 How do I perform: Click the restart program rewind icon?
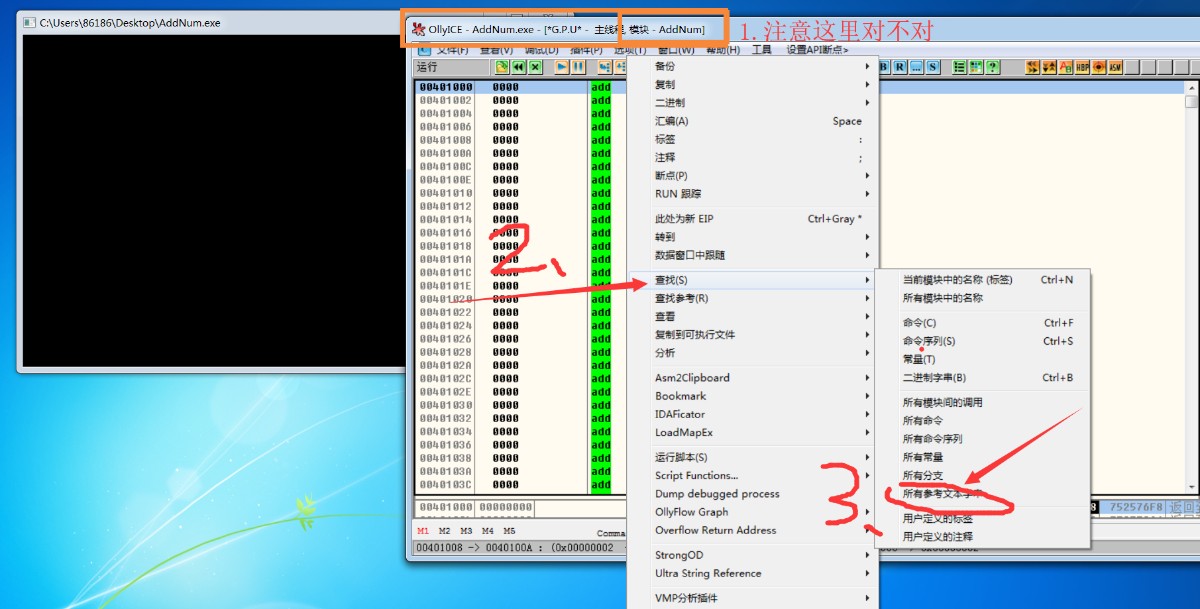point(519,67)
